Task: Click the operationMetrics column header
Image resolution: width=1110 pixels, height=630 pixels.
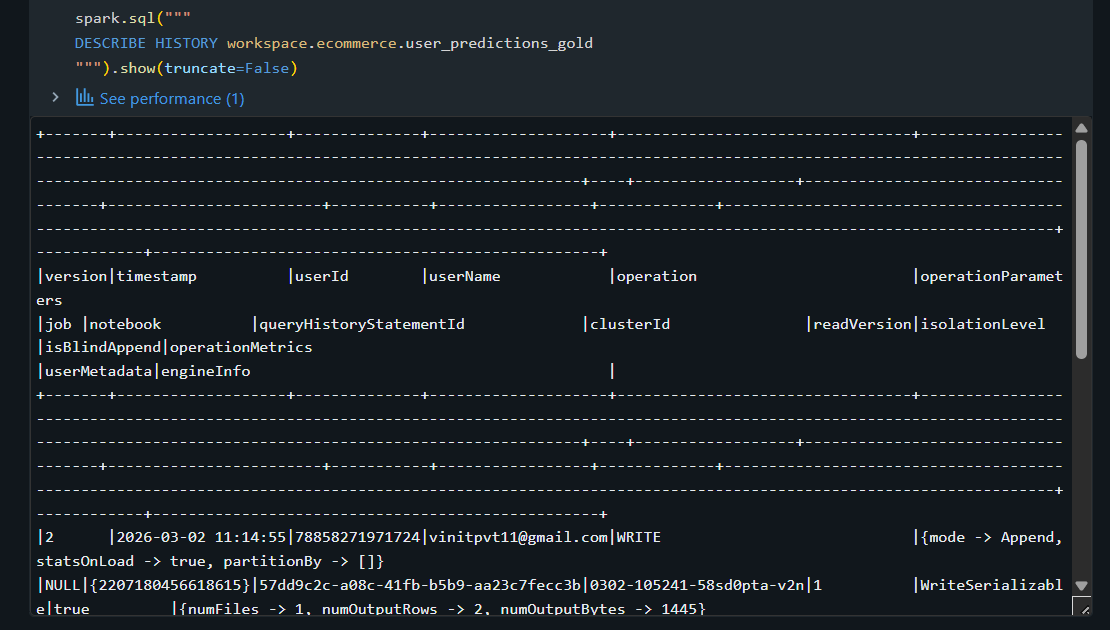Action: click(x=241, y=347)
